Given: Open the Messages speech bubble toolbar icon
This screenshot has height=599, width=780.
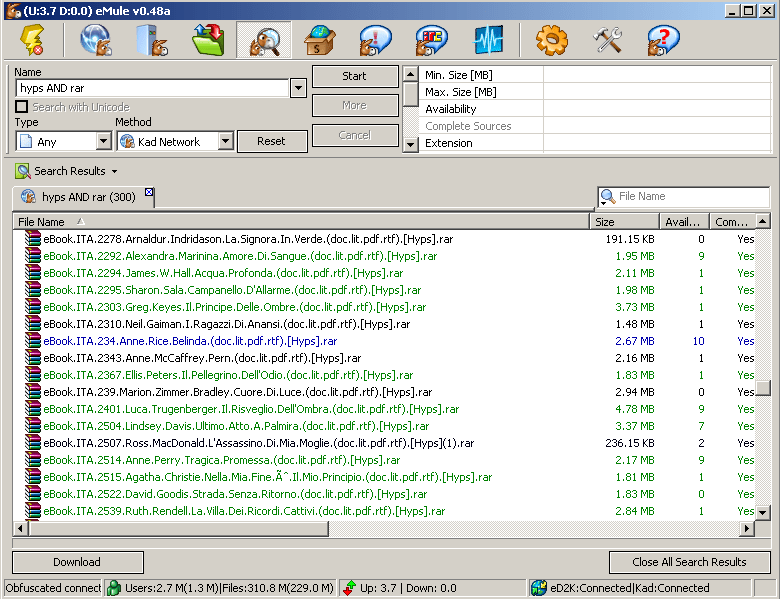Looking at the screenshot, I should pos(376,40).
